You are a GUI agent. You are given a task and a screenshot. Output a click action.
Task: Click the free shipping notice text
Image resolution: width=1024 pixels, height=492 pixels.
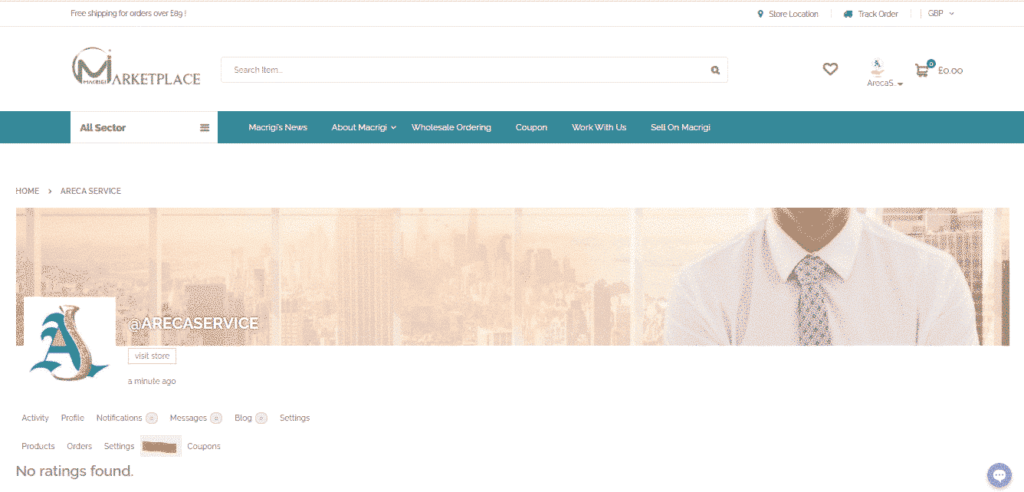129,13
